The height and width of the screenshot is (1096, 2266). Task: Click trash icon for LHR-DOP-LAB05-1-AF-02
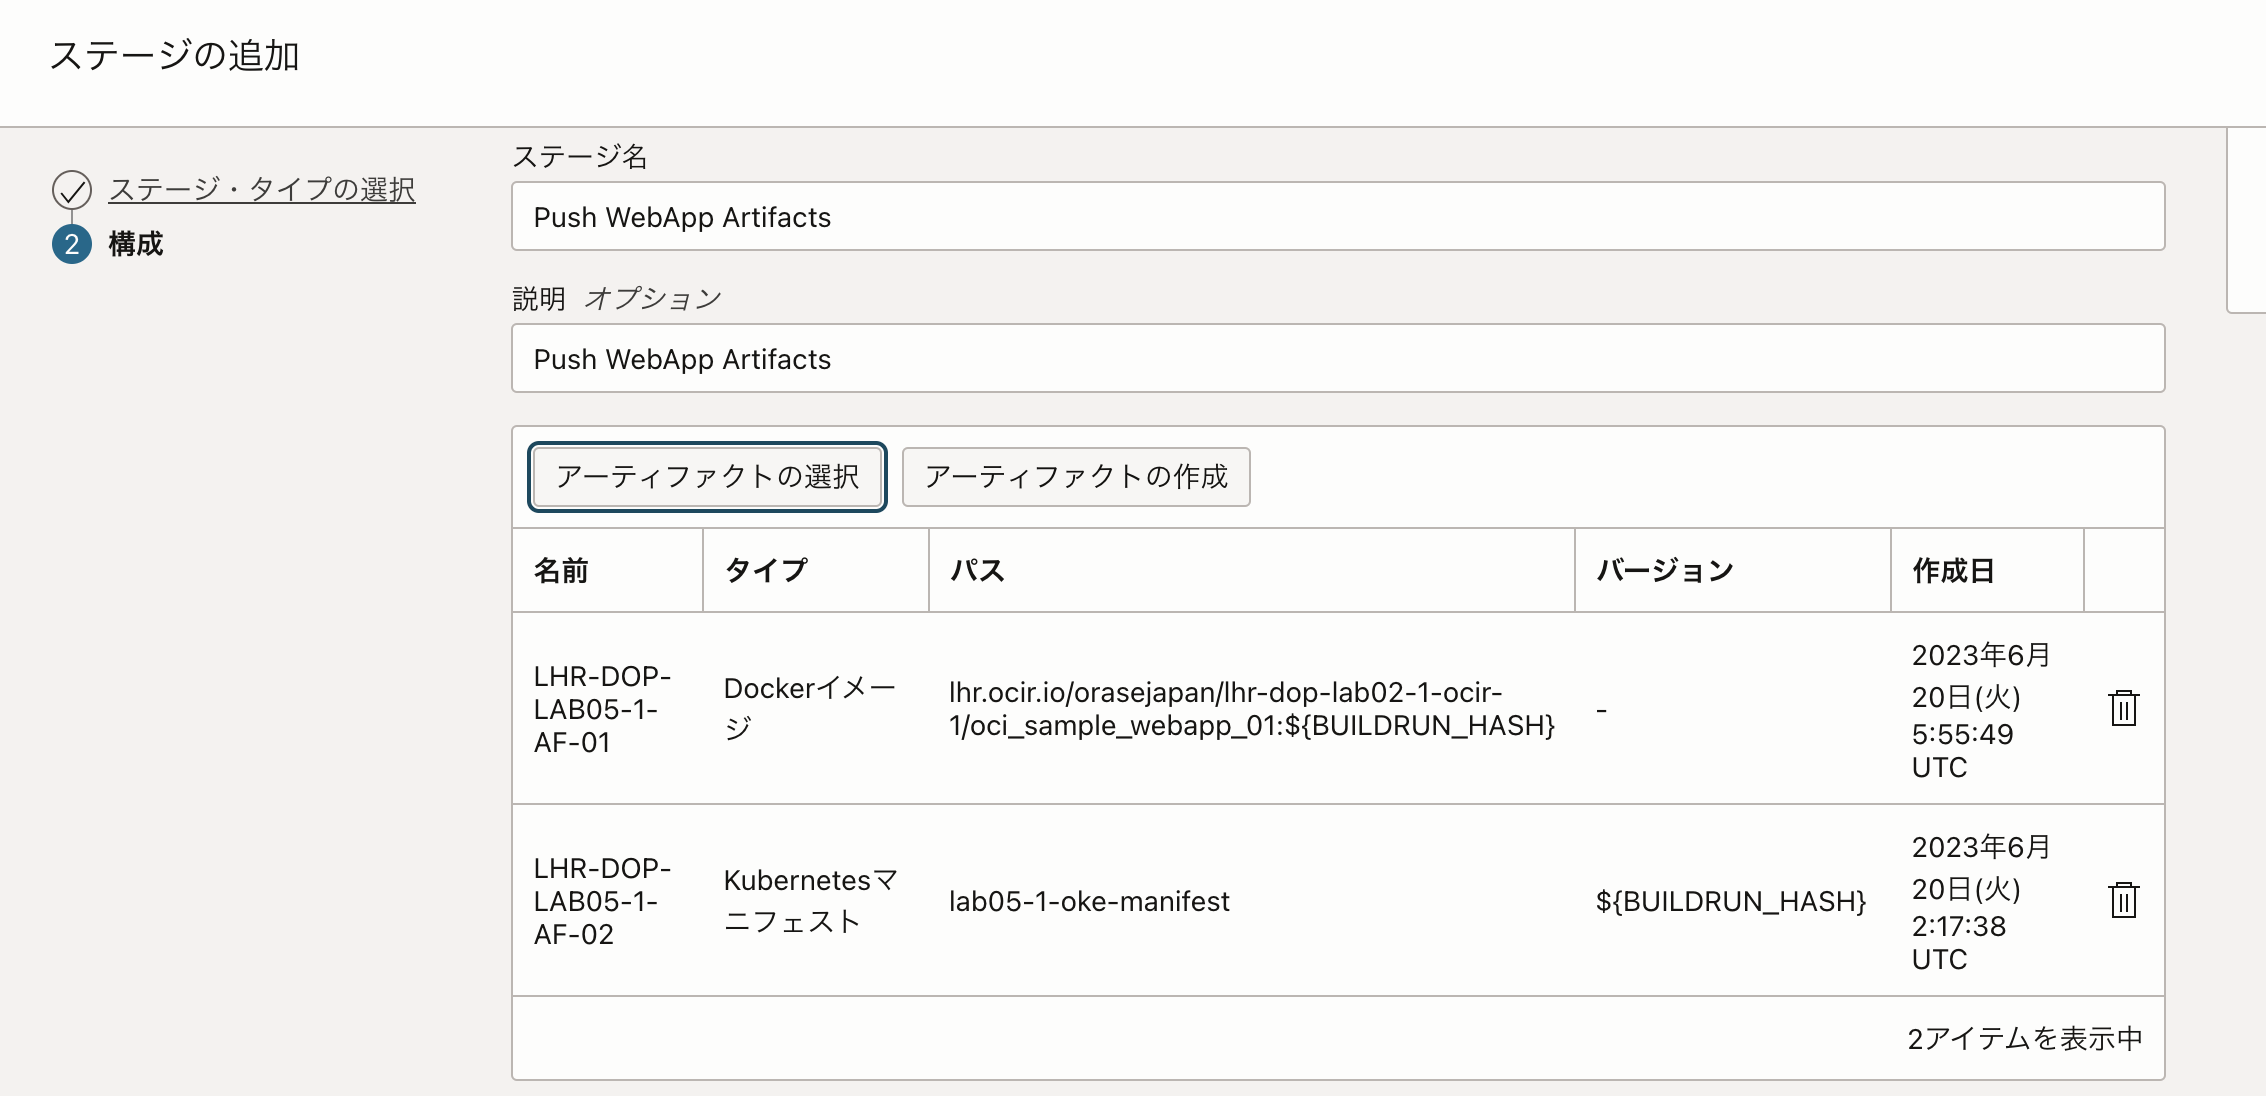2123,900
